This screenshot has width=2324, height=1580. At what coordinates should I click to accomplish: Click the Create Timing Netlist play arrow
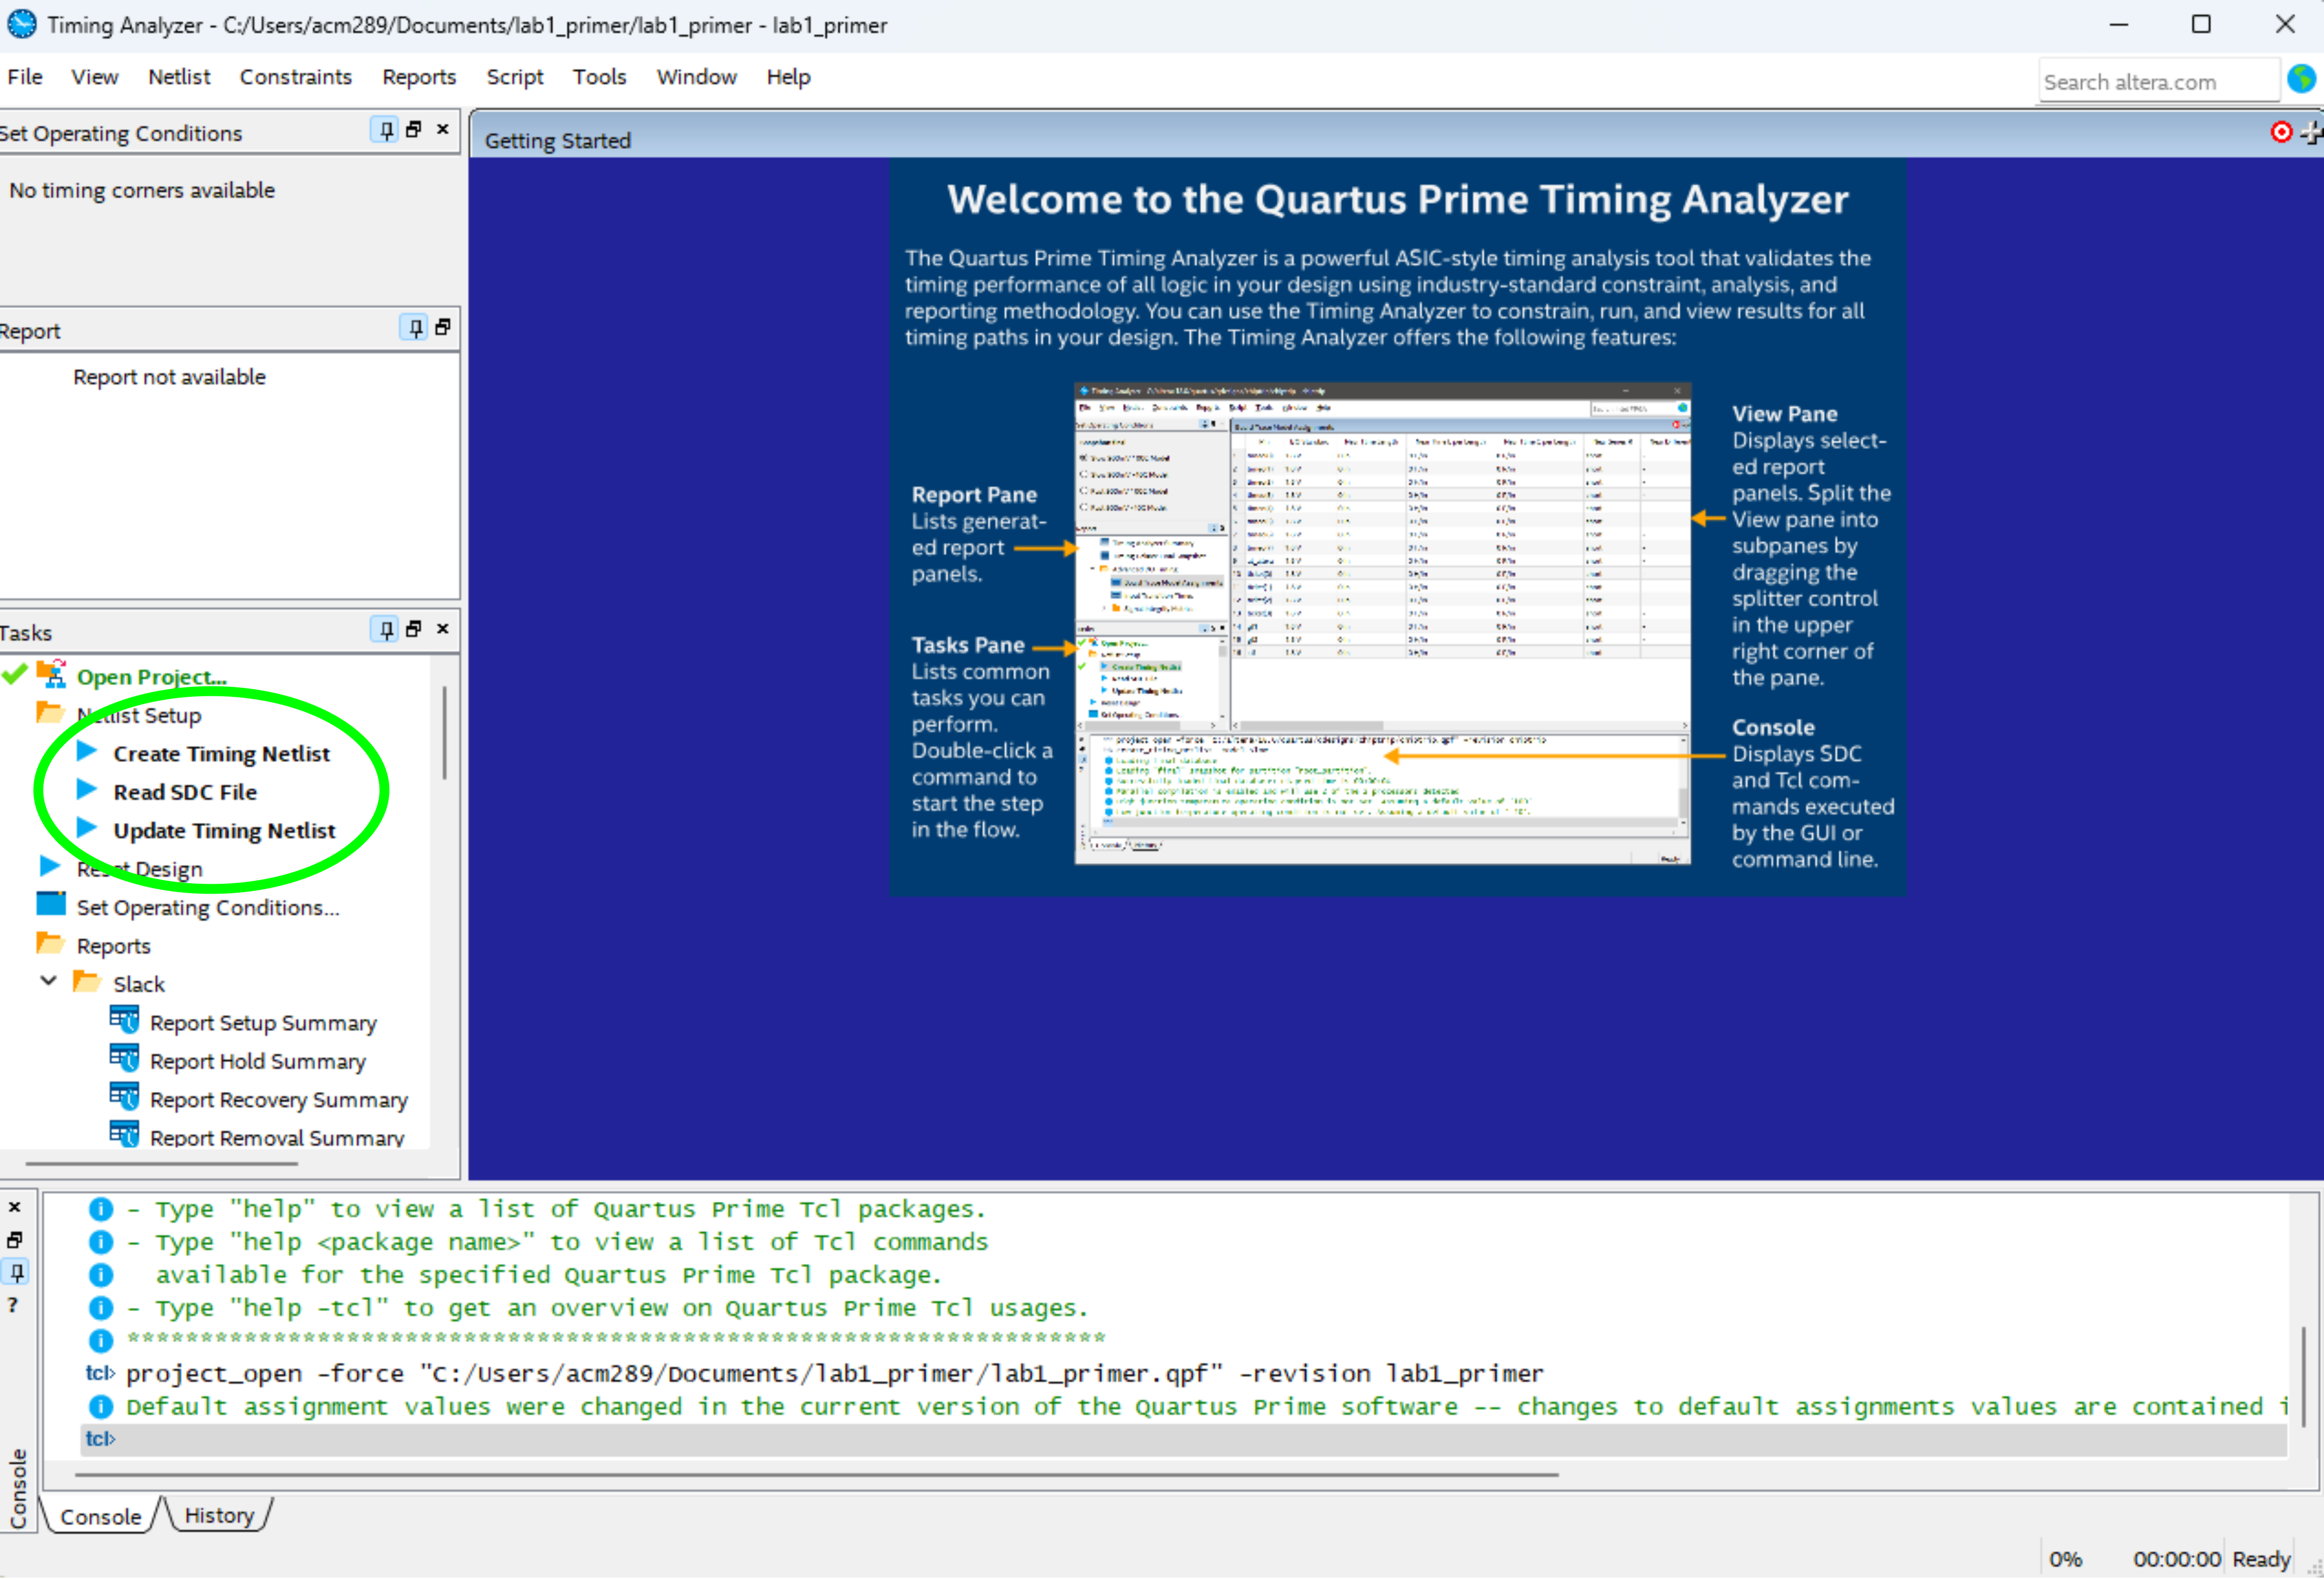[x=87, y=752]
